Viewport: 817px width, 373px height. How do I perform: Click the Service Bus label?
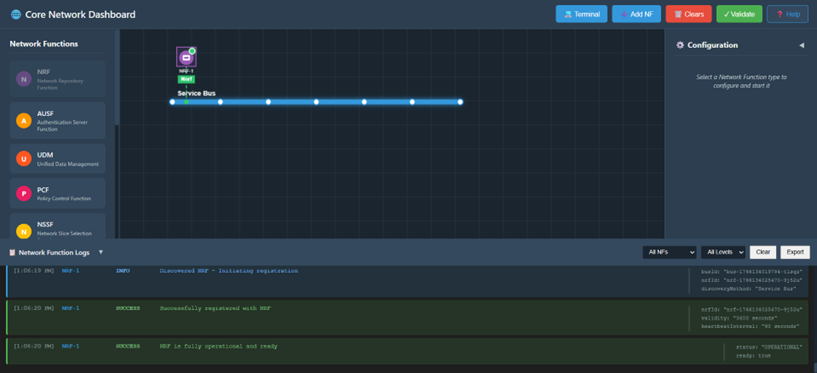click(196, 93)
